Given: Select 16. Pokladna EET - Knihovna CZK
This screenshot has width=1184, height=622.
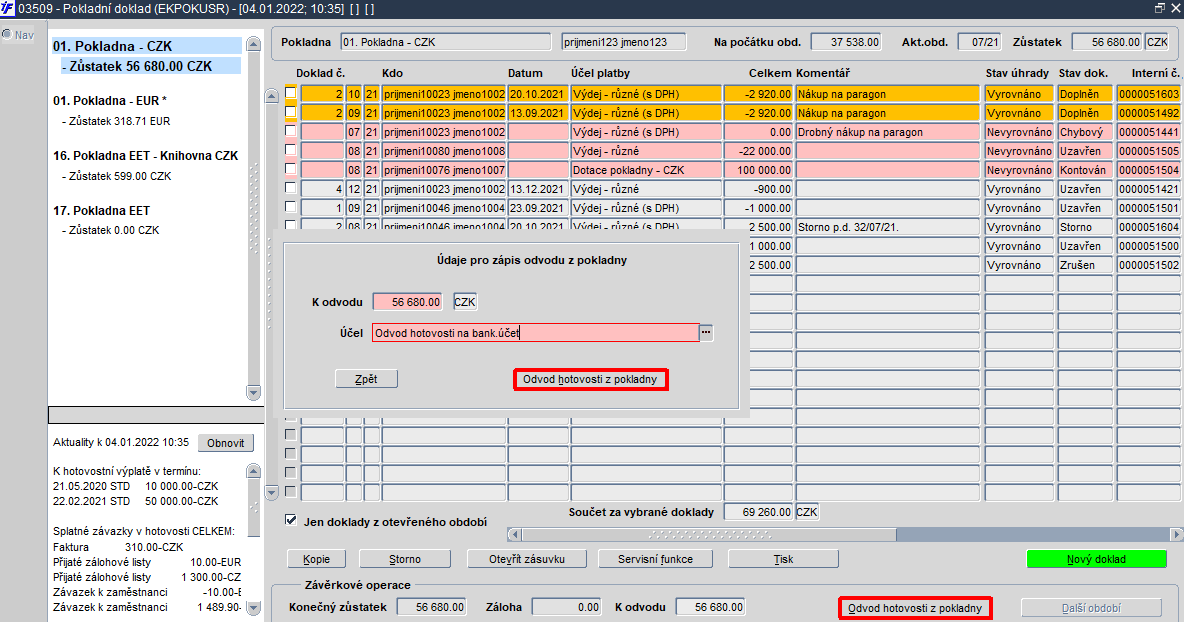Looking at the screenshot, I should 146,156.
